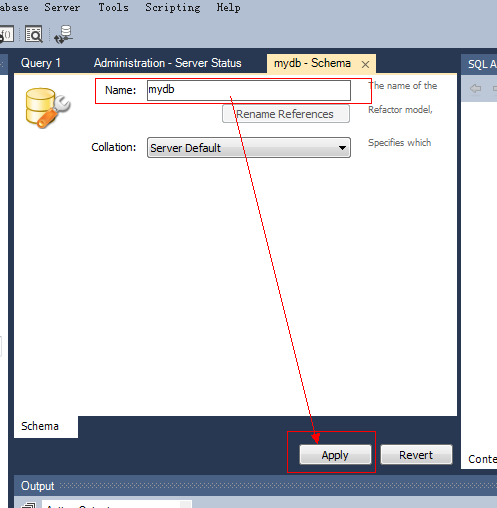
Task: Switch to the Query 1 tab
Action: [x=41, y=63]
